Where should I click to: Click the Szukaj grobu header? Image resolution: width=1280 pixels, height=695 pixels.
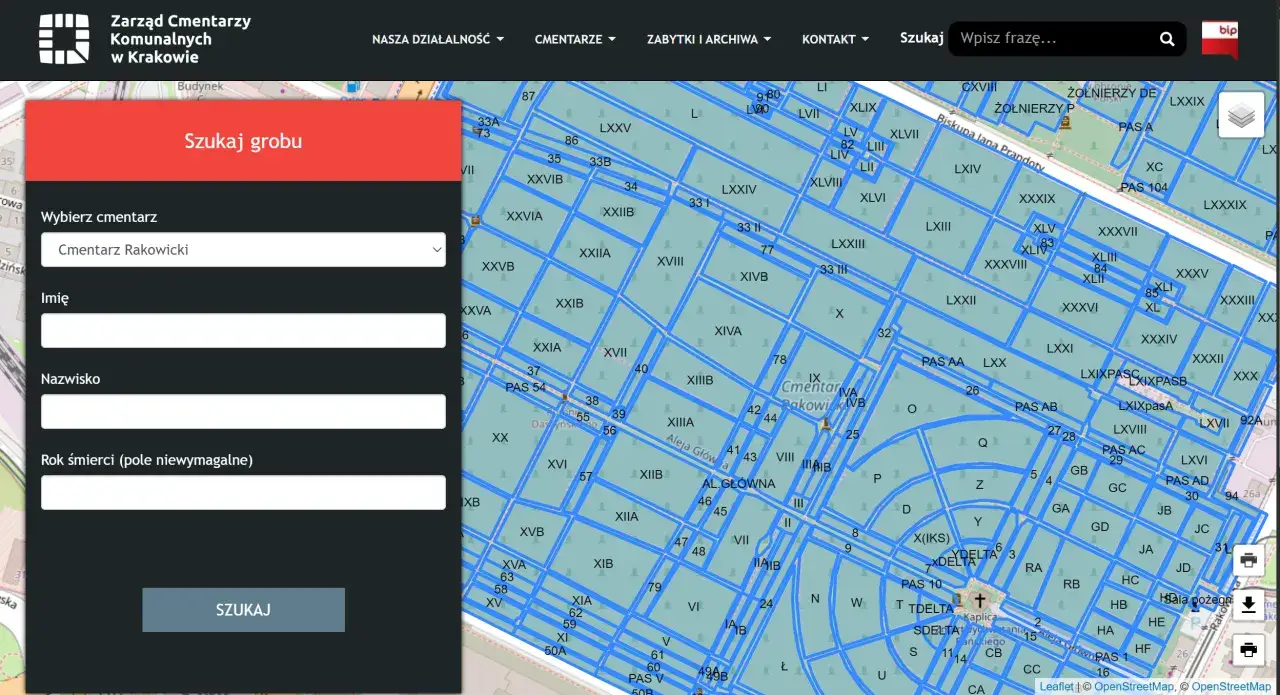(243, 141)
